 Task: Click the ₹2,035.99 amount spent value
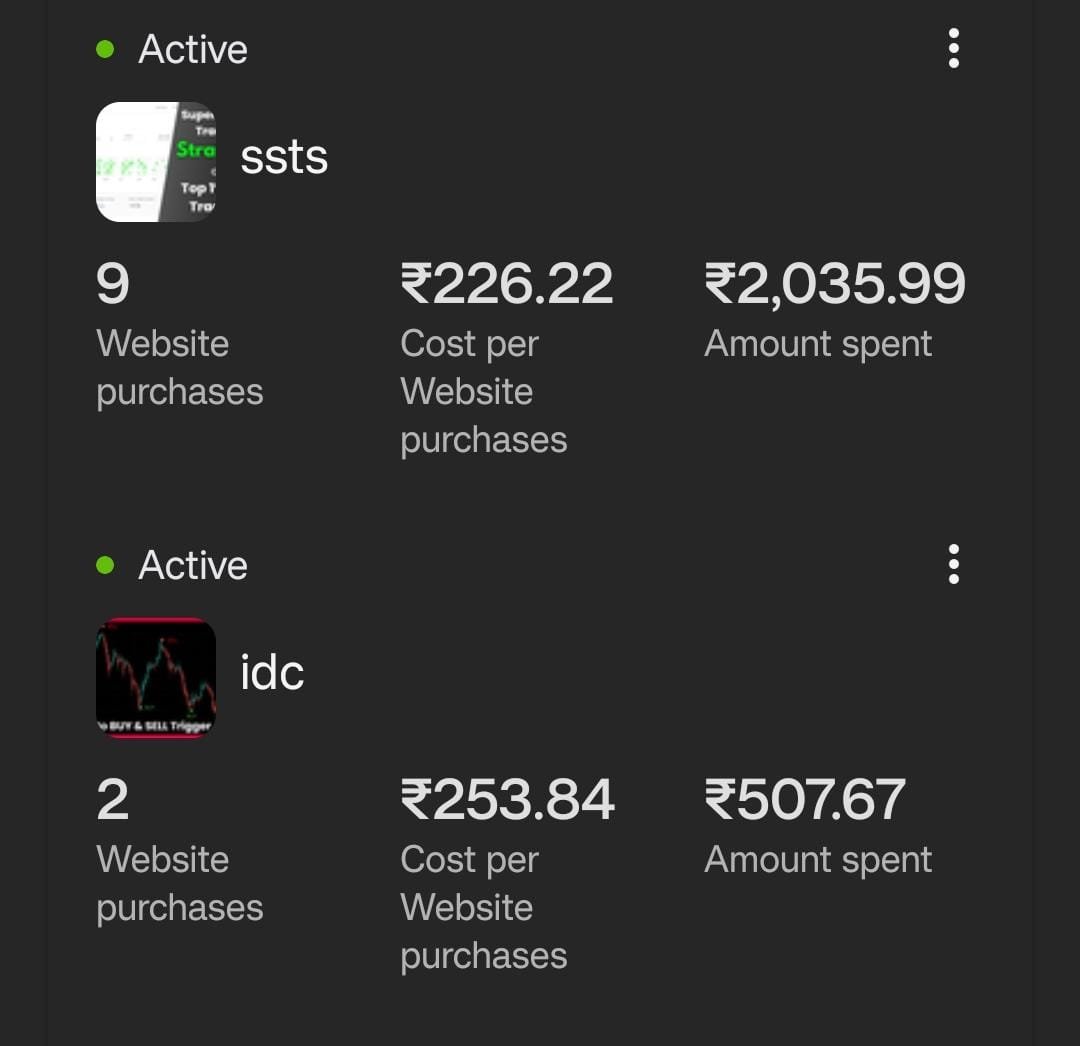click(x=835, y=284)
